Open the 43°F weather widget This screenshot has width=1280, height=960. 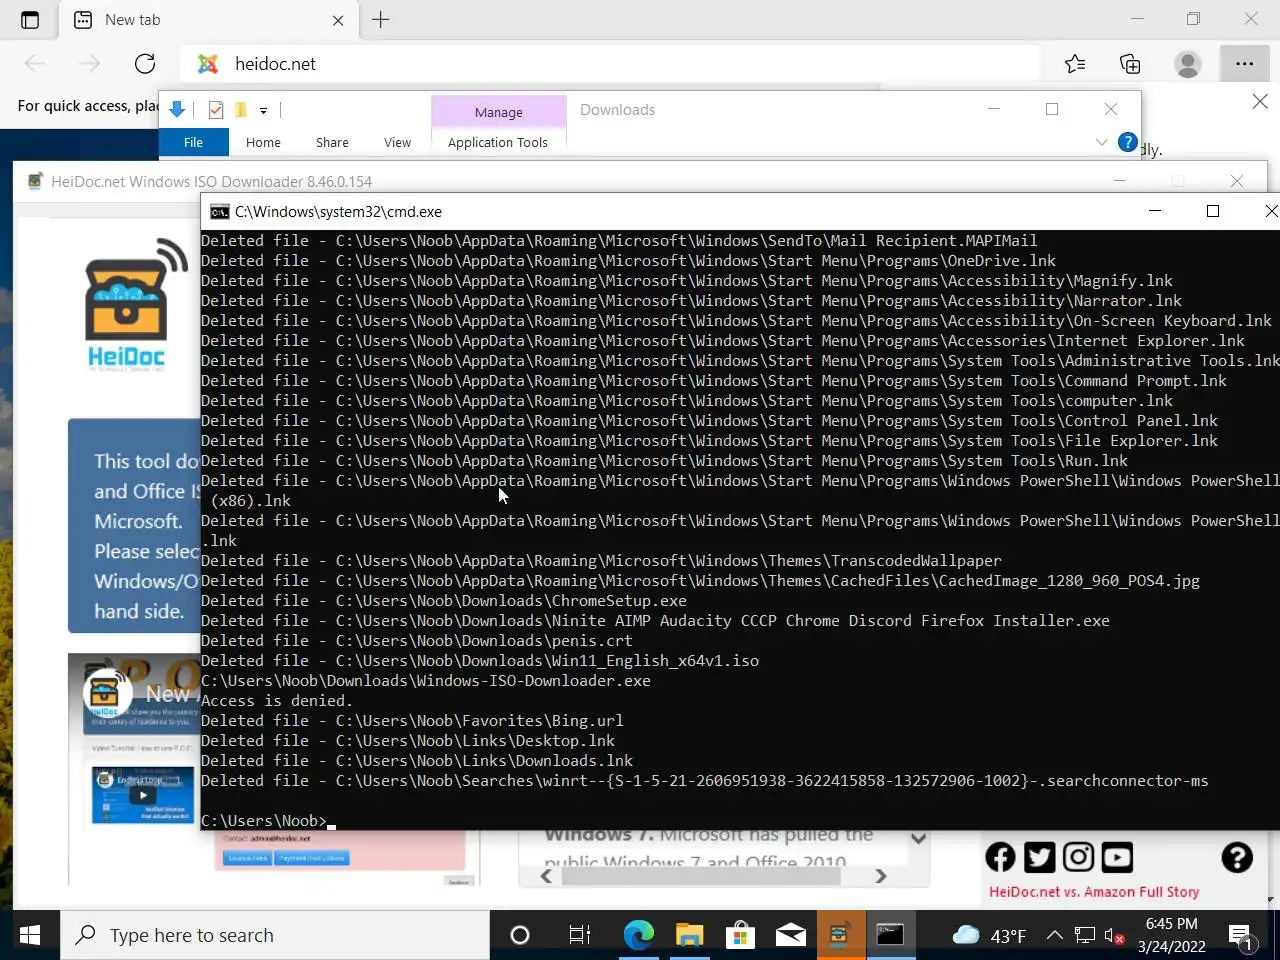[989, 936]
